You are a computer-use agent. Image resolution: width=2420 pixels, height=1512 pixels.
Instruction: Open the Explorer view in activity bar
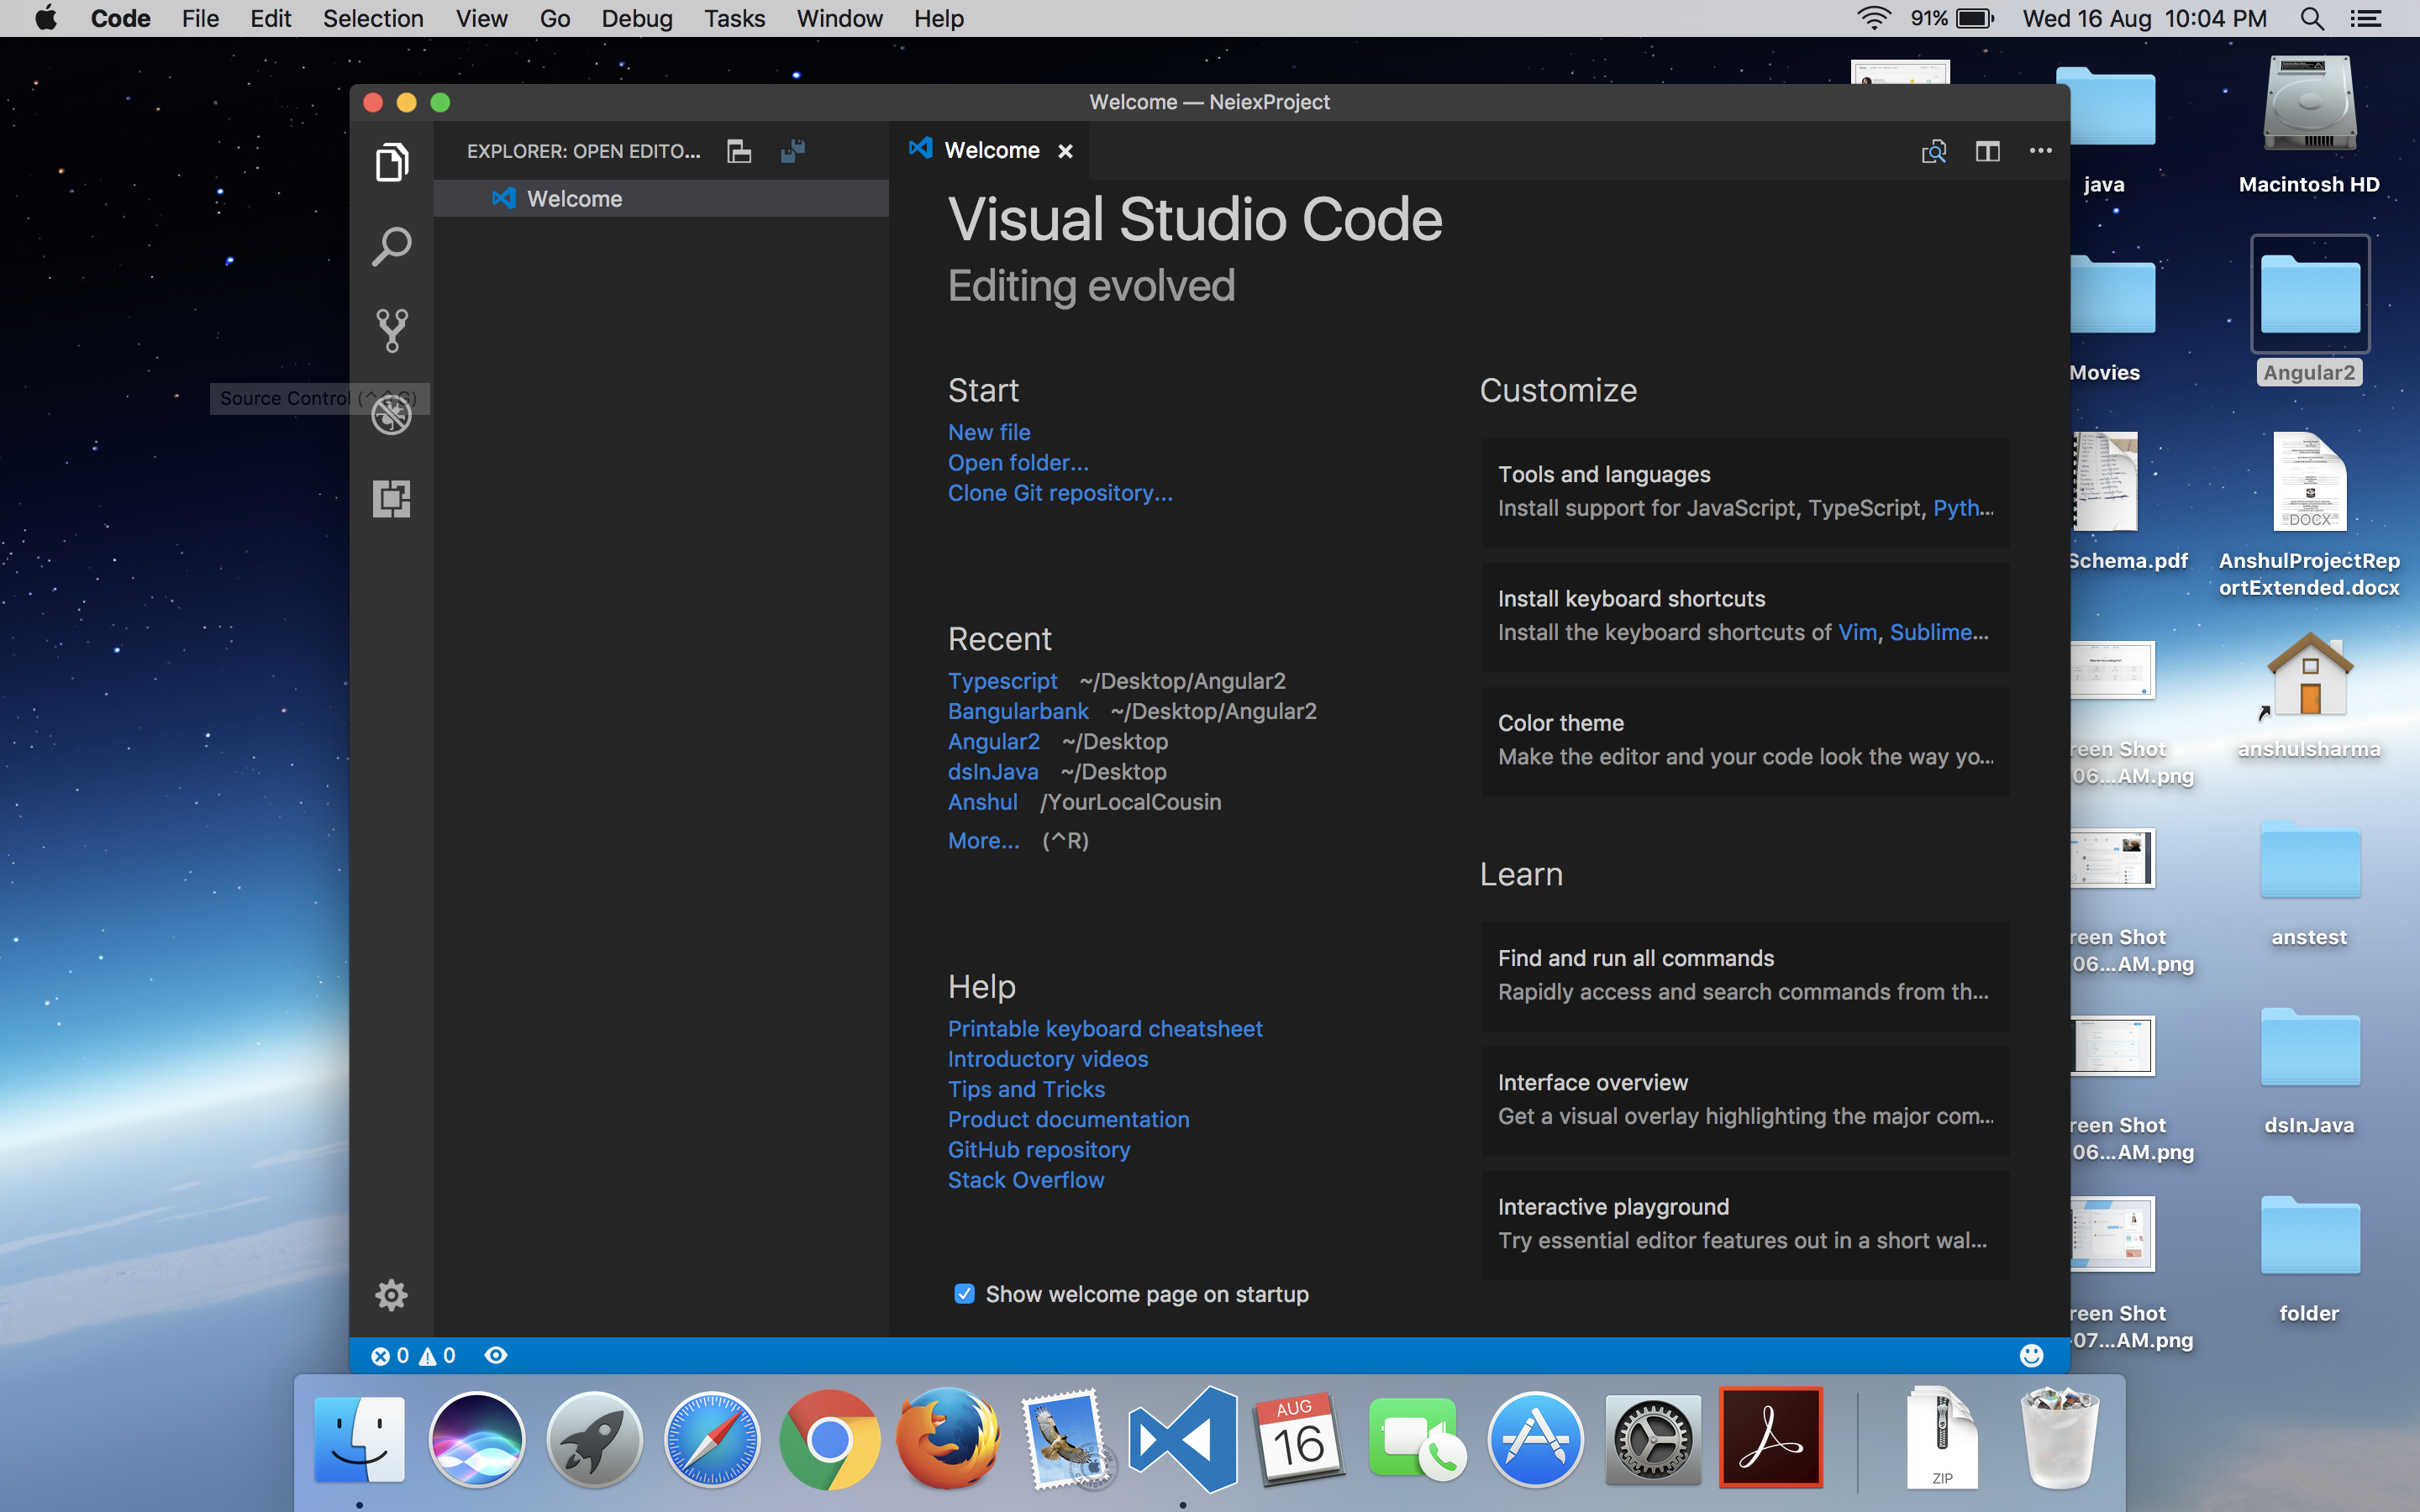point(391,162)
